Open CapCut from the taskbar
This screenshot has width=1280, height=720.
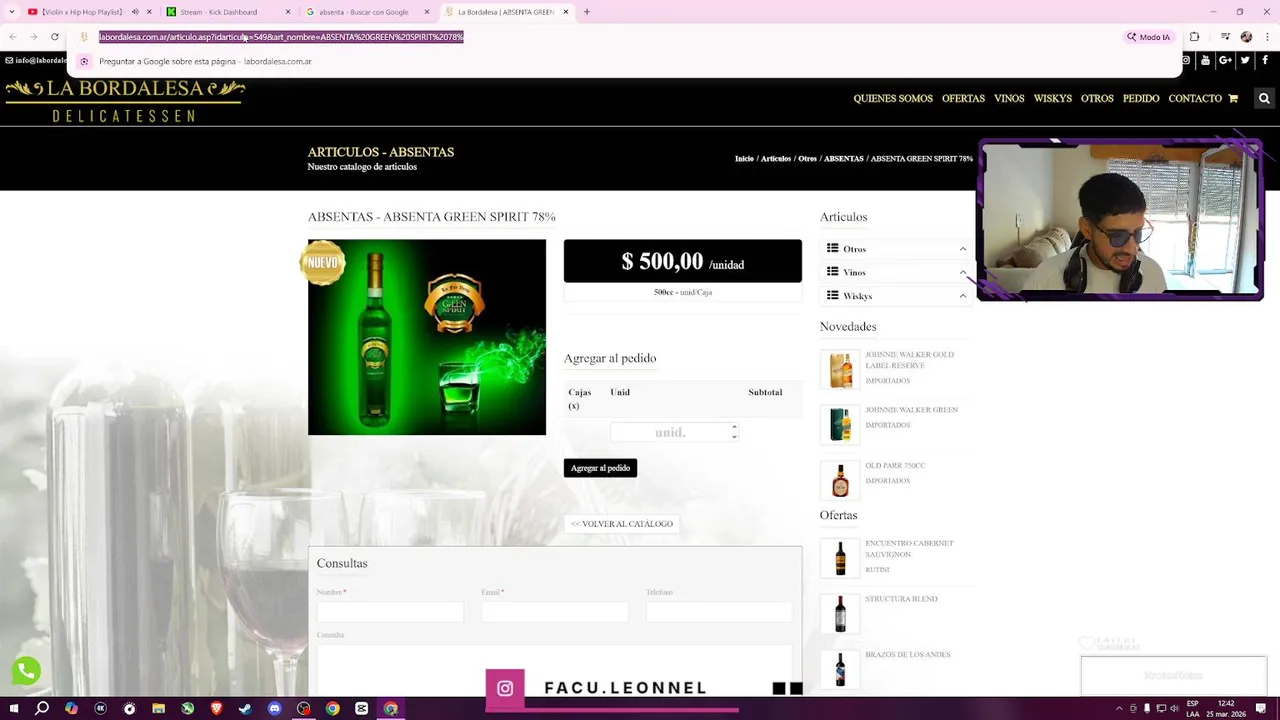coord(361,708)
